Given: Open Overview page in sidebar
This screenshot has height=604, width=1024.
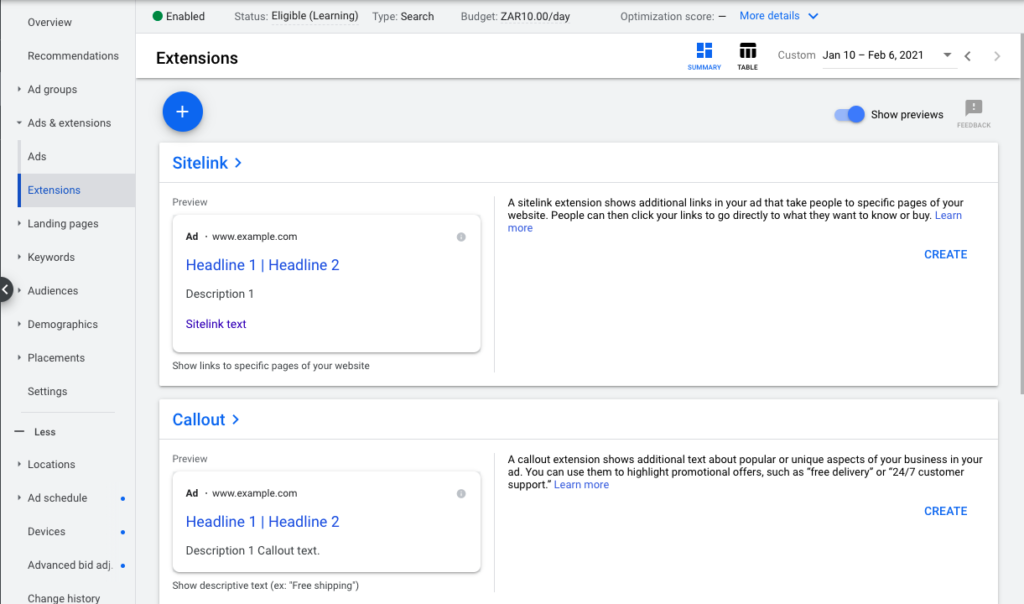Looking at the screenshot, I should tap(50, 22).
